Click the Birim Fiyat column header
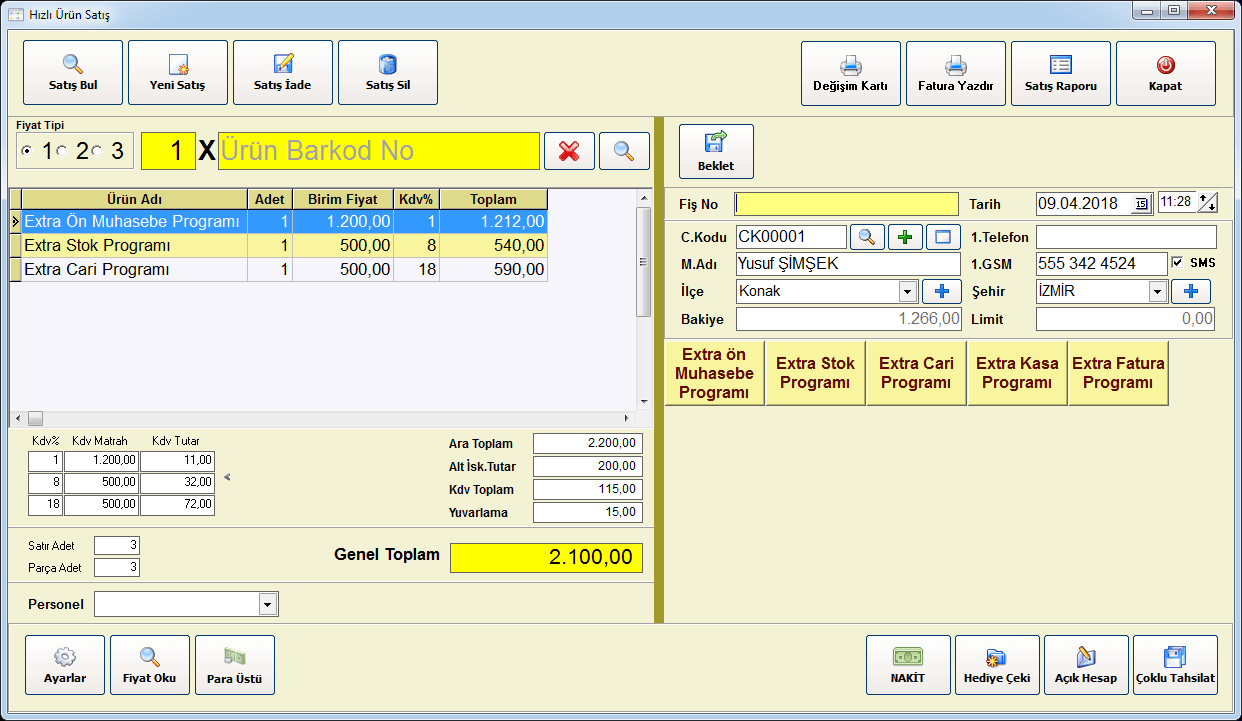 (343, 199)
